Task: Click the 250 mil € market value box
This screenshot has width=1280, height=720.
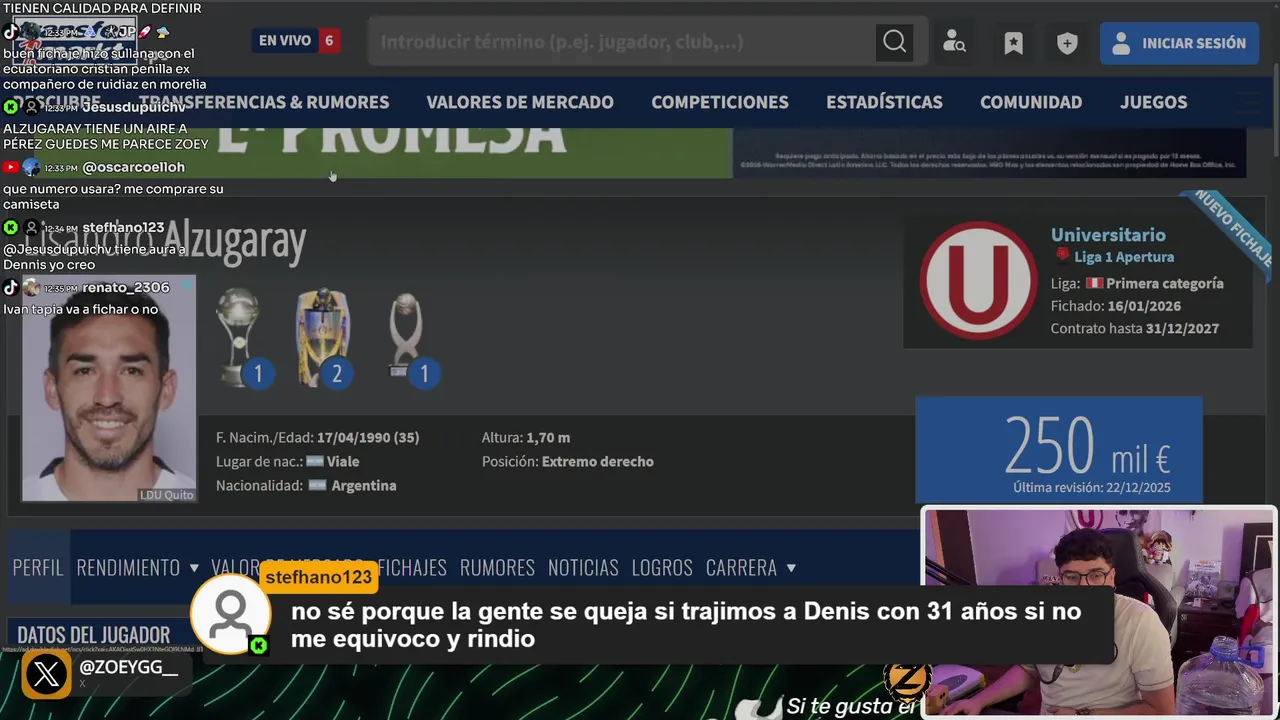Action: (1059, 450)
